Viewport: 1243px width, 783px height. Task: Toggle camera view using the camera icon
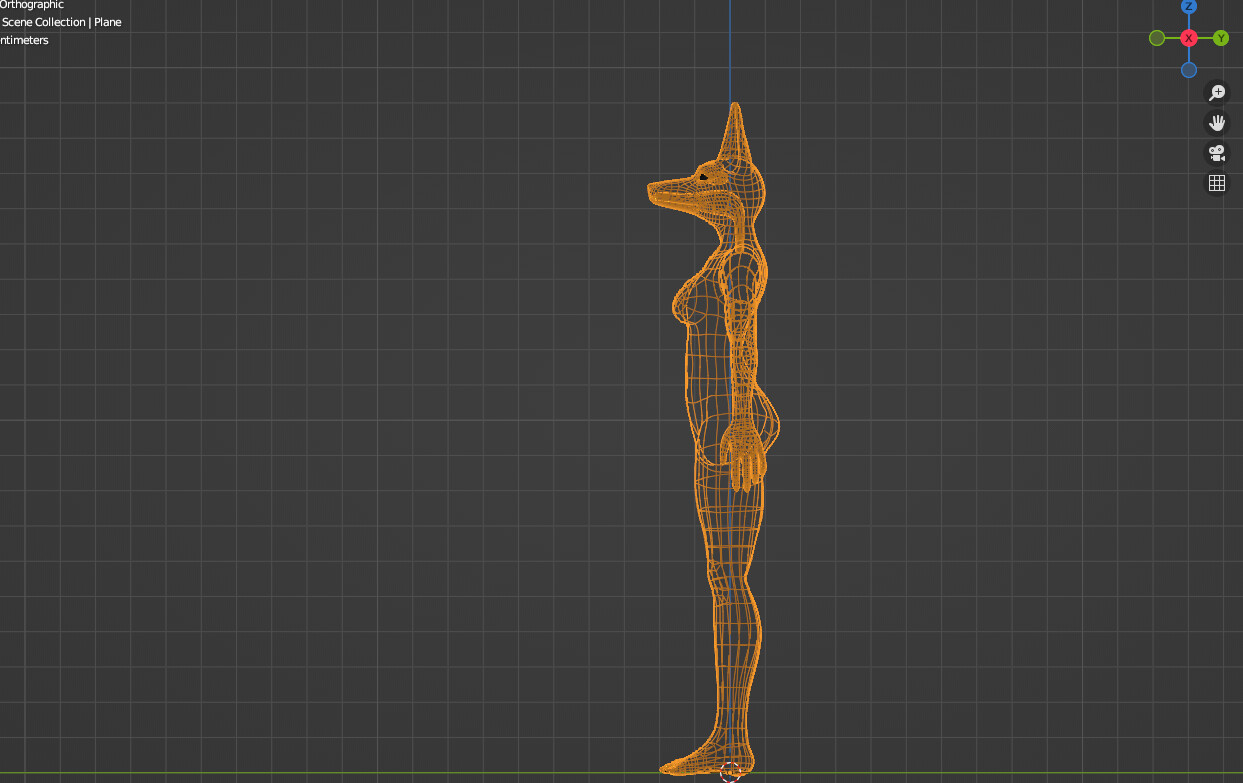1216,153
